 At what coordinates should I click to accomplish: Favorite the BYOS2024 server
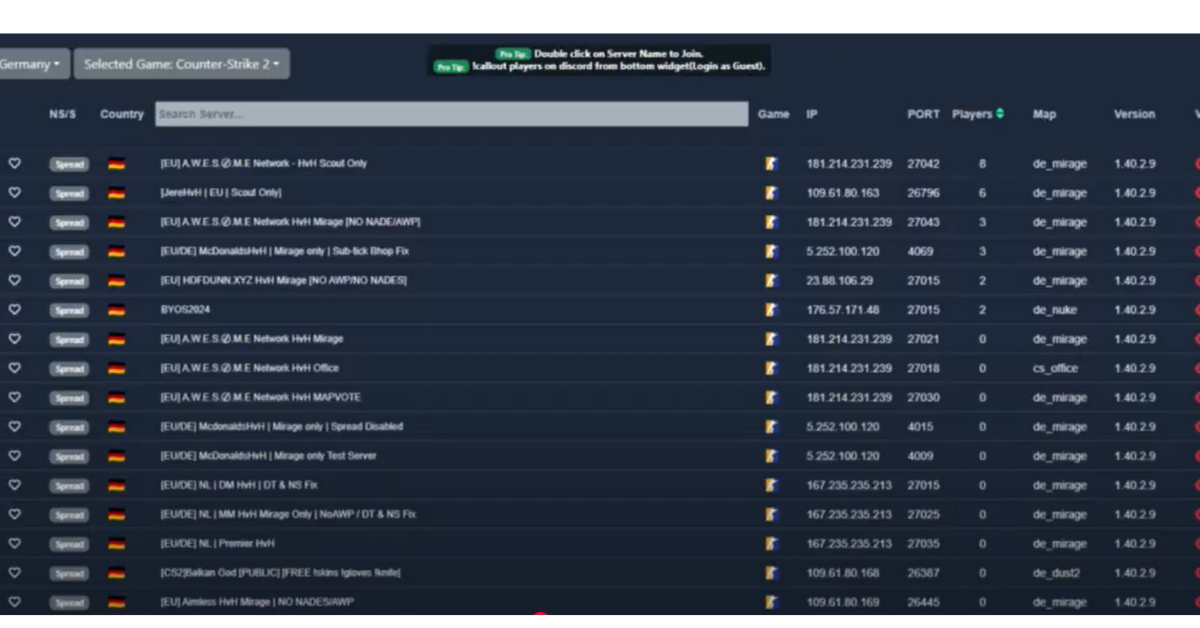(x=15, y=309)
